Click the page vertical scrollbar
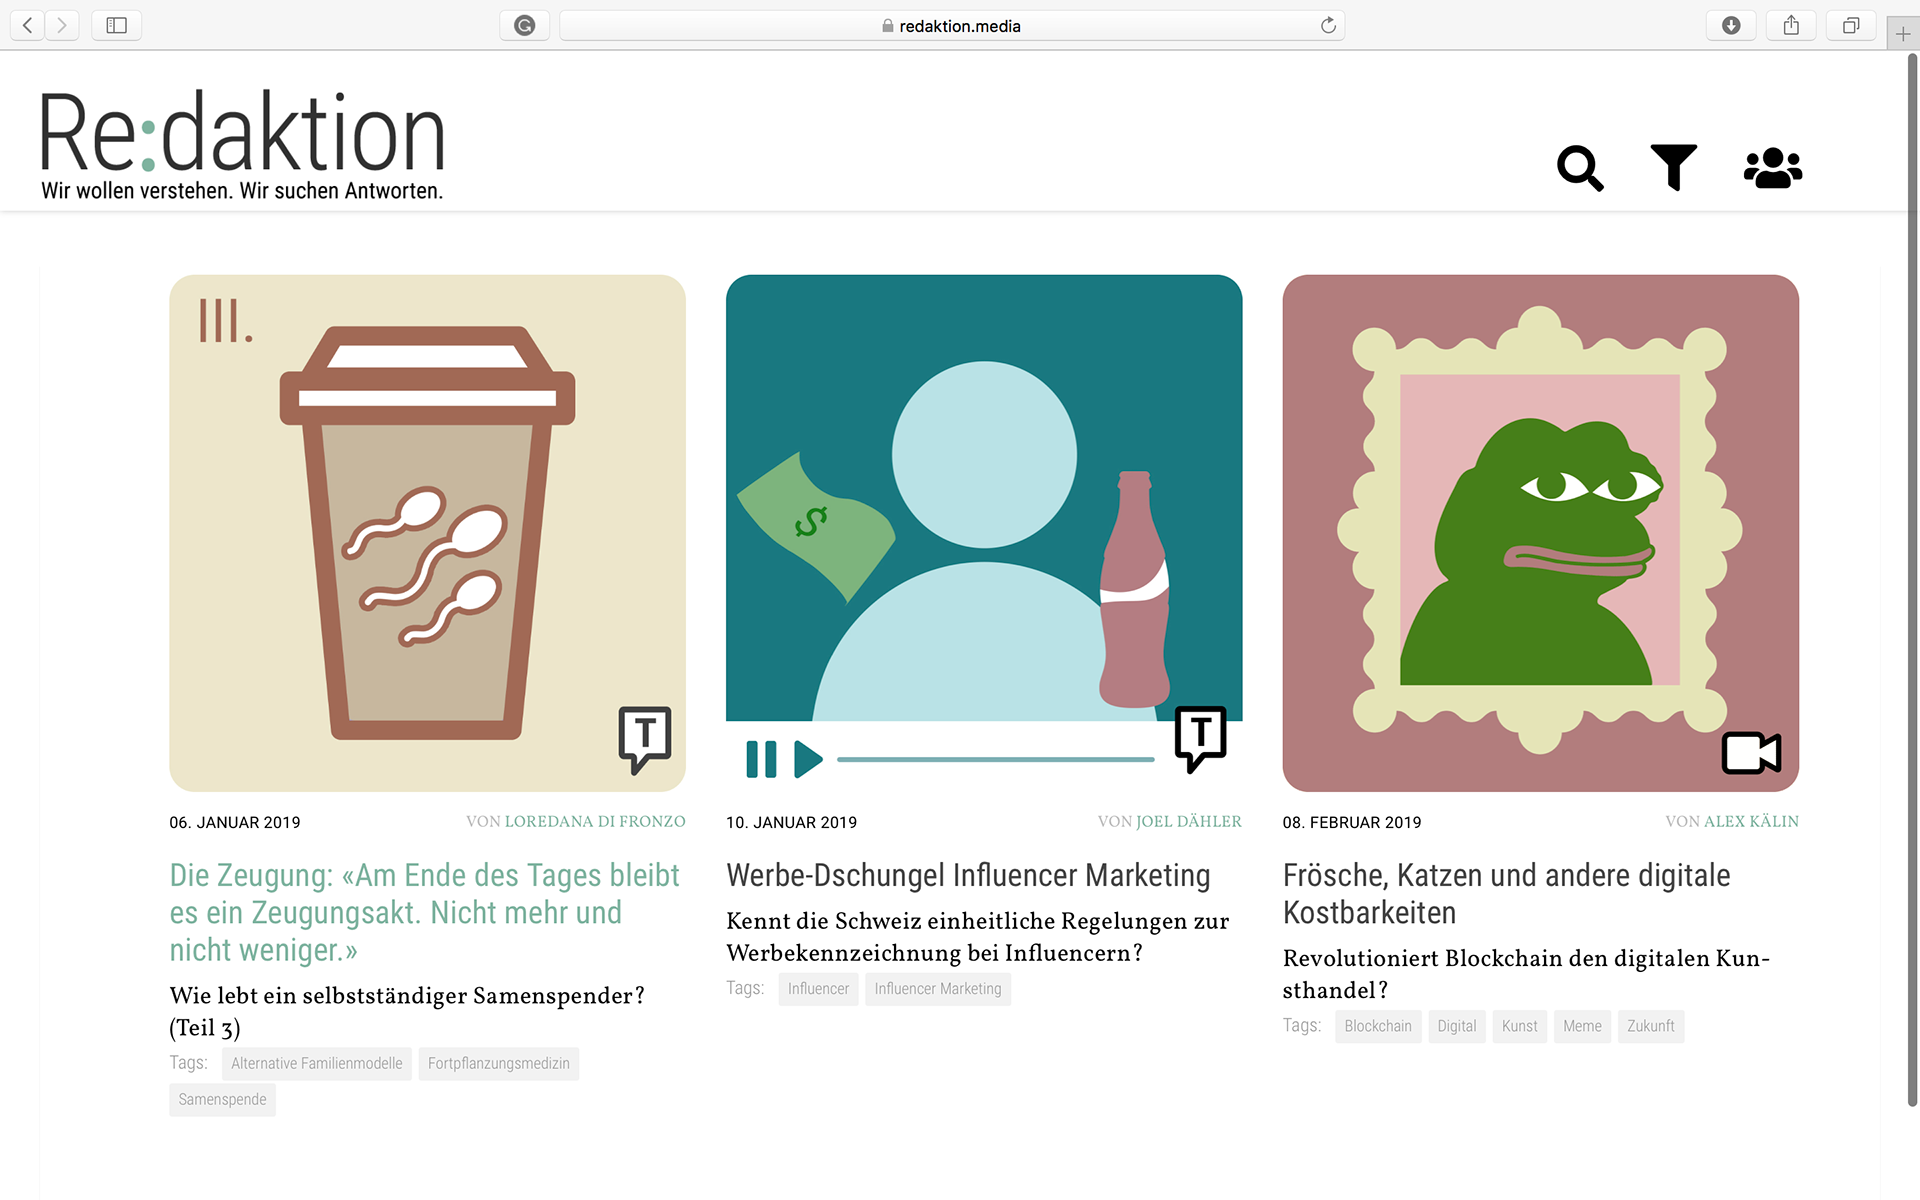Viewport: 1920px width, 1200px height. (x=1912, y=580)
